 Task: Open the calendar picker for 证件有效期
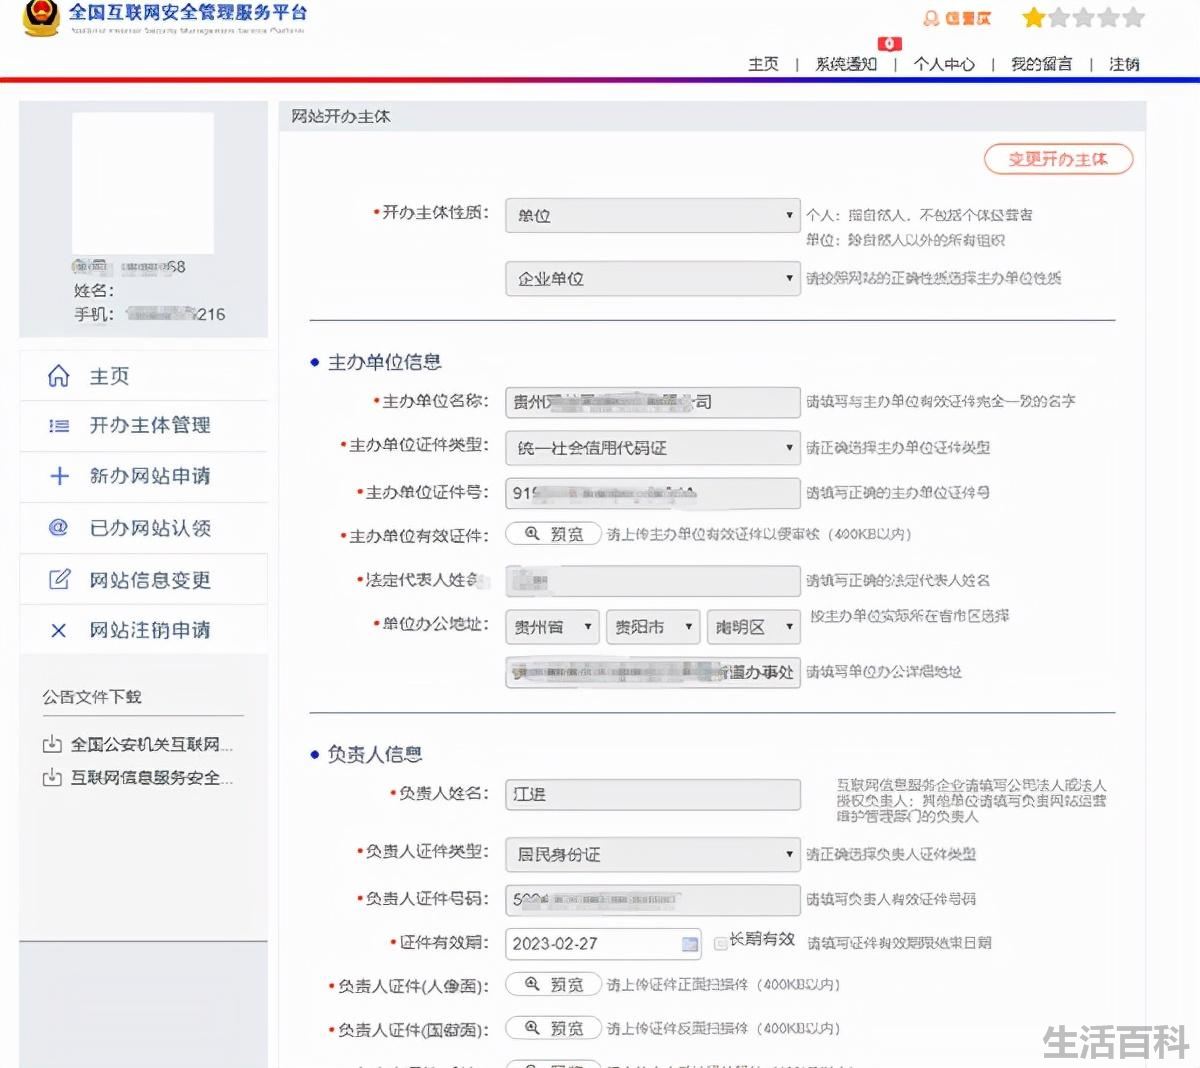pos(690,944)
